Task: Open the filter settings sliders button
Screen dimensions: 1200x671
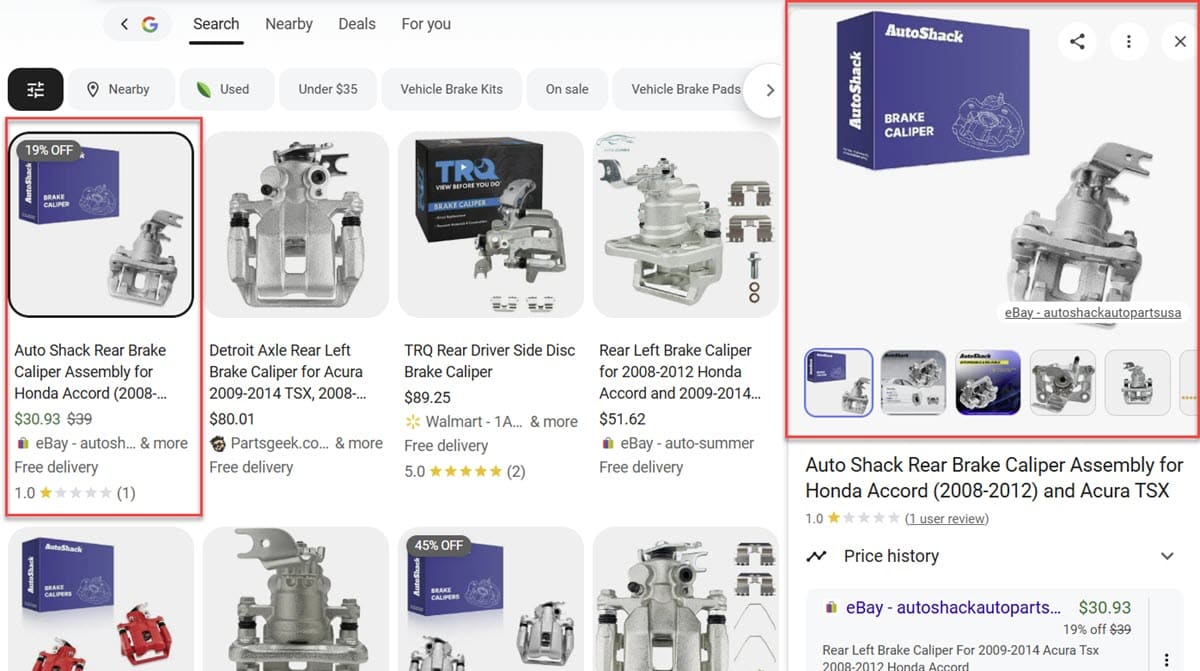Action: click(36, 89)
